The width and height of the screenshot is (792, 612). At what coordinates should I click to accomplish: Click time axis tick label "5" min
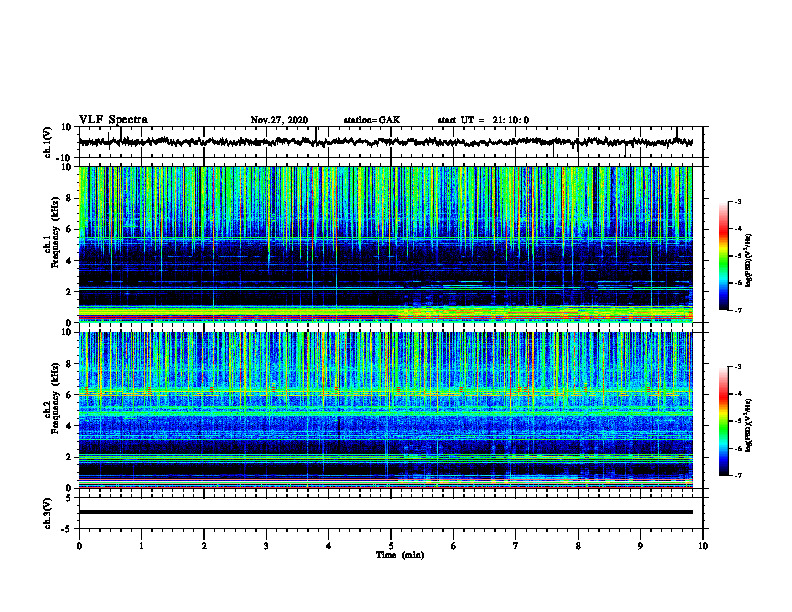(x=391, y=546)
